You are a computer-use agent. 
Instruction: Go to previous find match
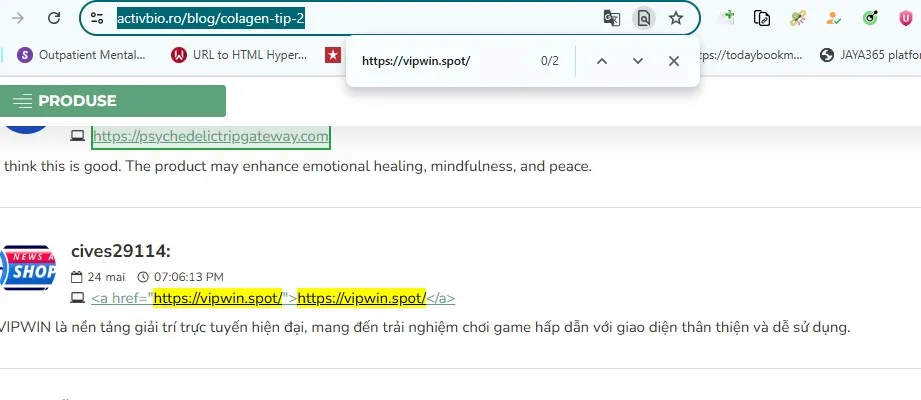point(601,61)
